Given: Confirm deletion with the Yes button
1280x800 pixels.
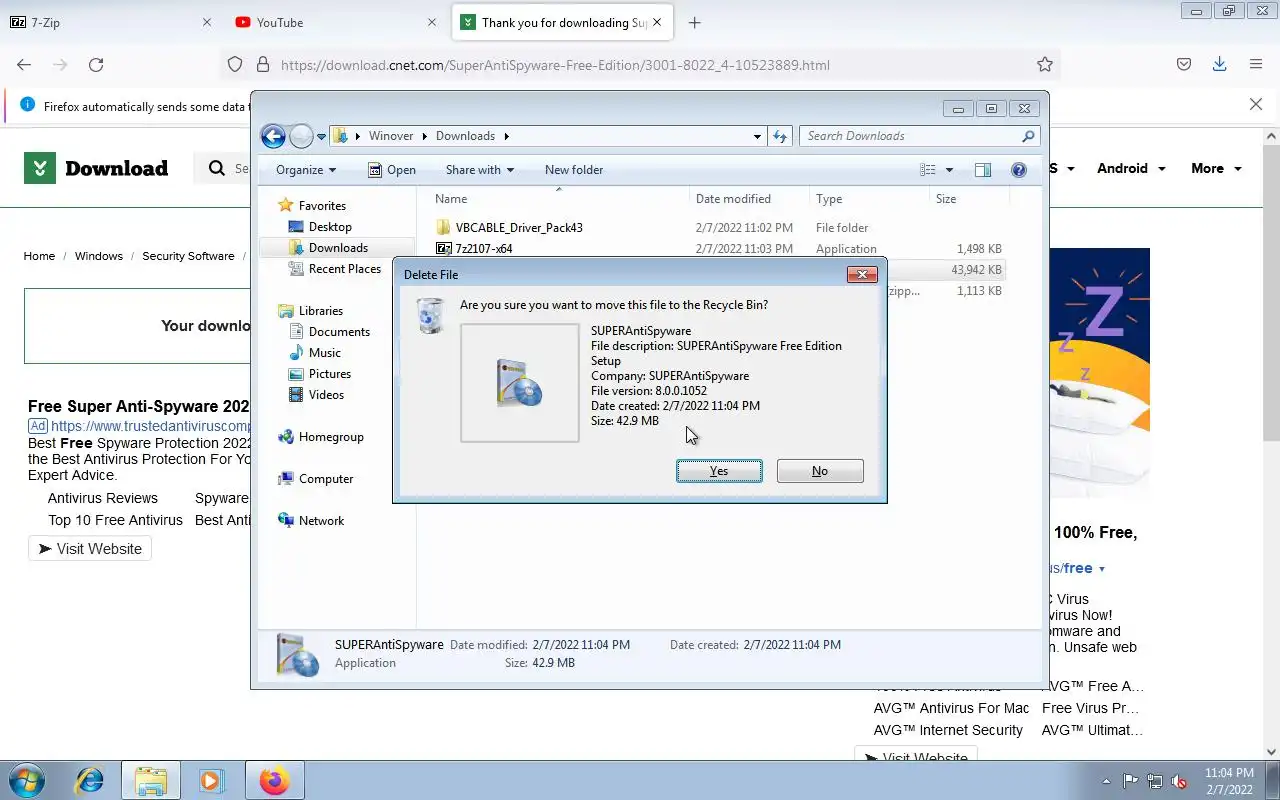Looking at the screenshot, I should click(719, 471).
